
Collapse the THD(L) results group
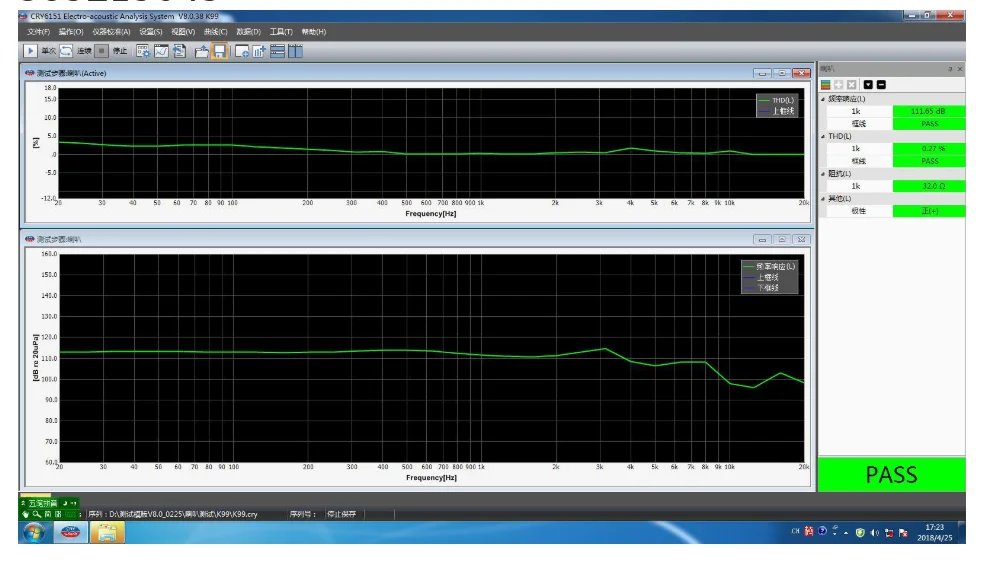click(x=823, y=136)
